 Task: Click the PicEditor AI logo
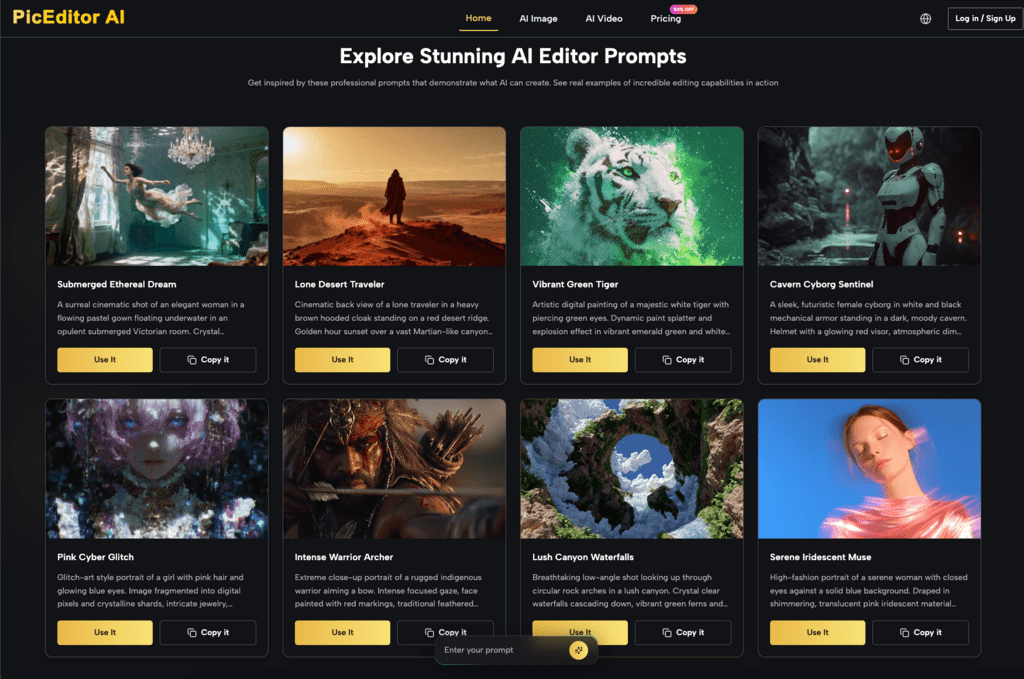coord(69,17)
